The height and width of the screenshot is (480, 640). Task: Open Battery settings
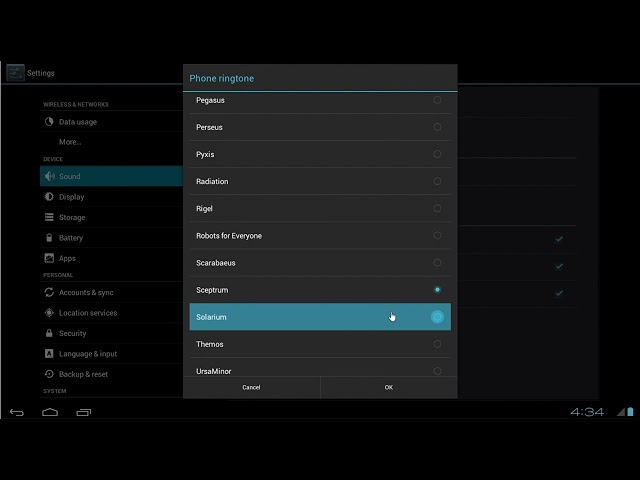111,238
